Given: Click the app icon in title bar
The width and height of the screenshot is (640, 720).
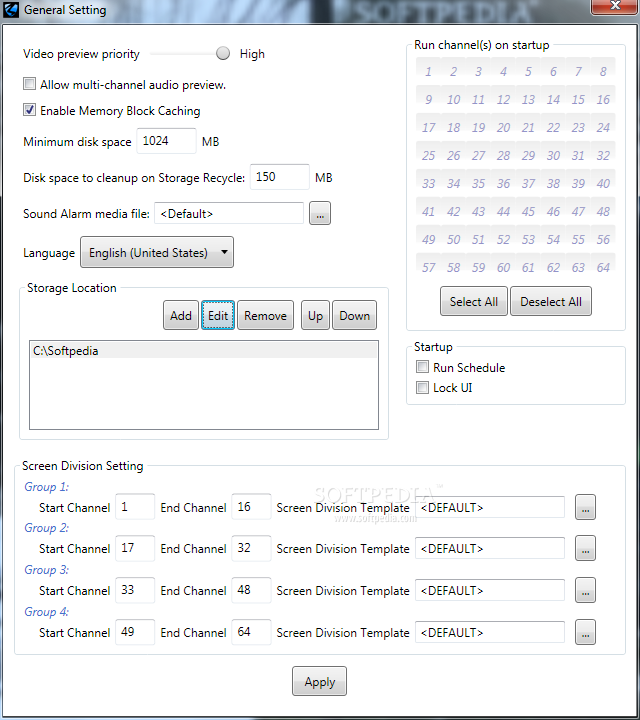Looking at the screenshot, I should click(x=11, y=9).
